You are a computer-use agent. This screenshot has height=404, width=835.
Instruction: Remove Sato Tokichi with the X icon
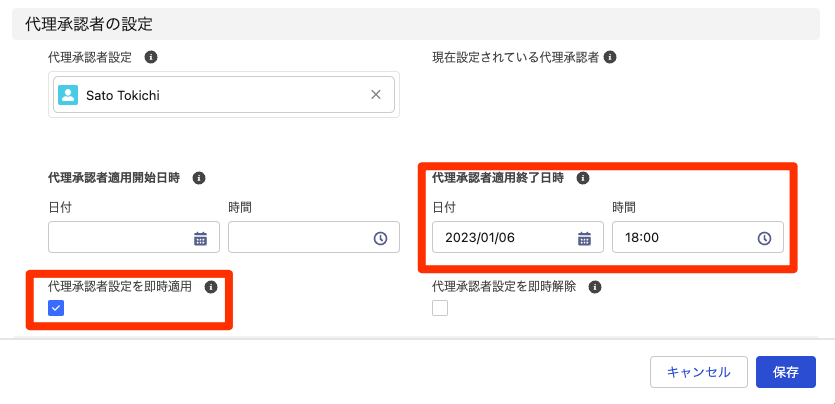[x=376, y=95]
